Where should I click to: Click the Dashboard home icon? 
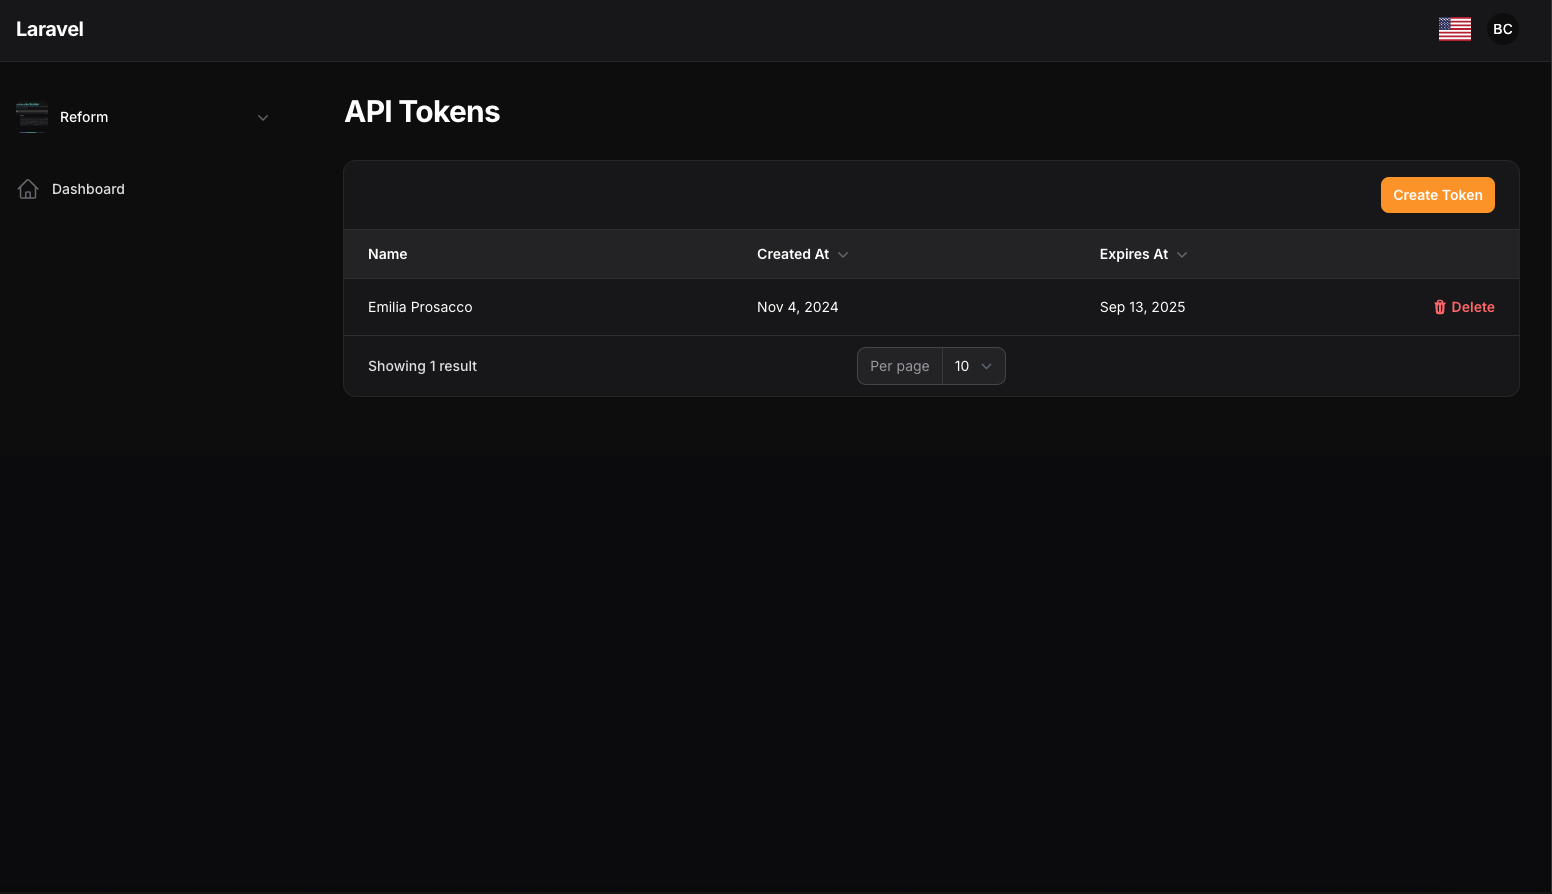(x=28, y=189)
